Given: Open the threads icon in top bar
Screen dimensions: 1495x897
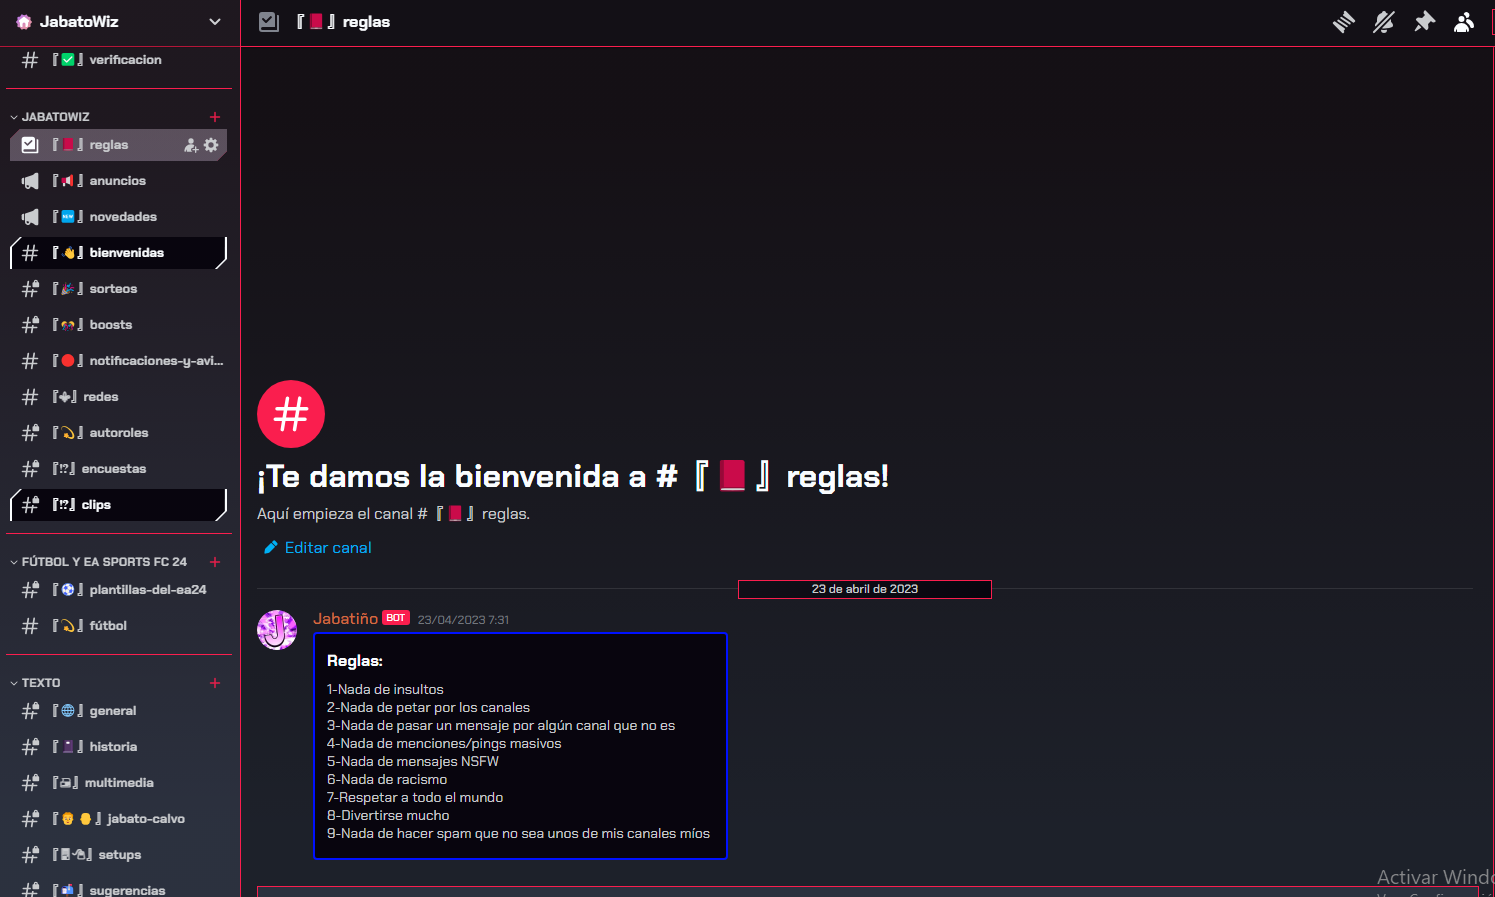Looking at the screenshot, I should (1344, 21).
